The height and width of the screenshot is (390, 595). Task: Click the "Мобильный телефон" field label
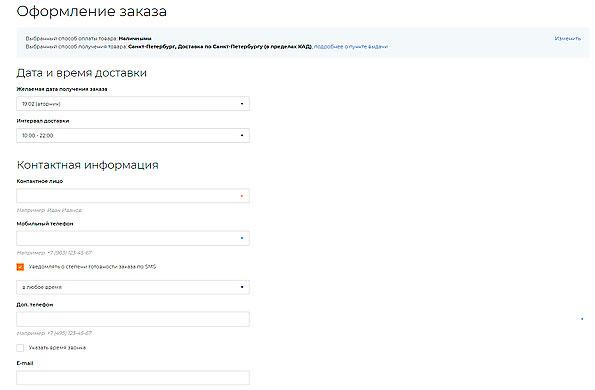coord(45,224)
